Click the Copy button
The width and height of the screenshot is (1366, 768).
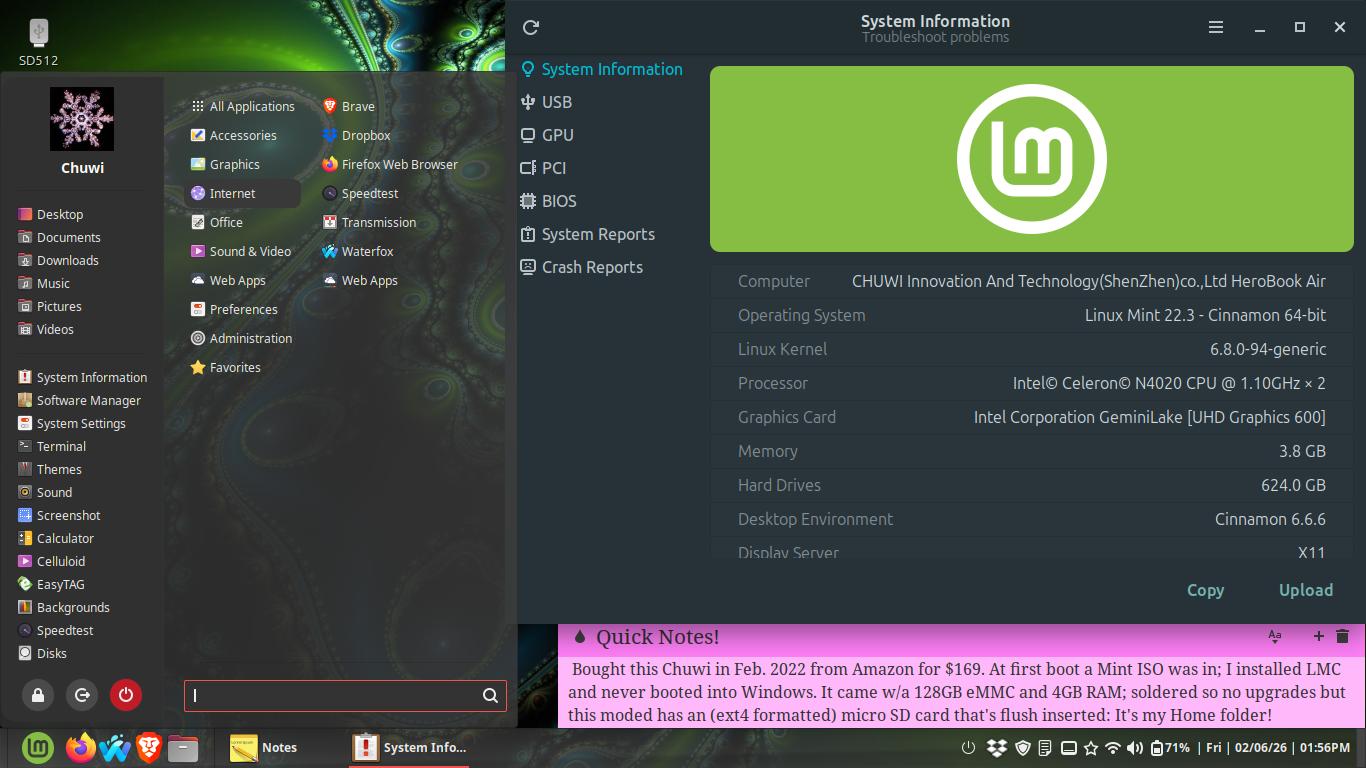coord(1205,590)
